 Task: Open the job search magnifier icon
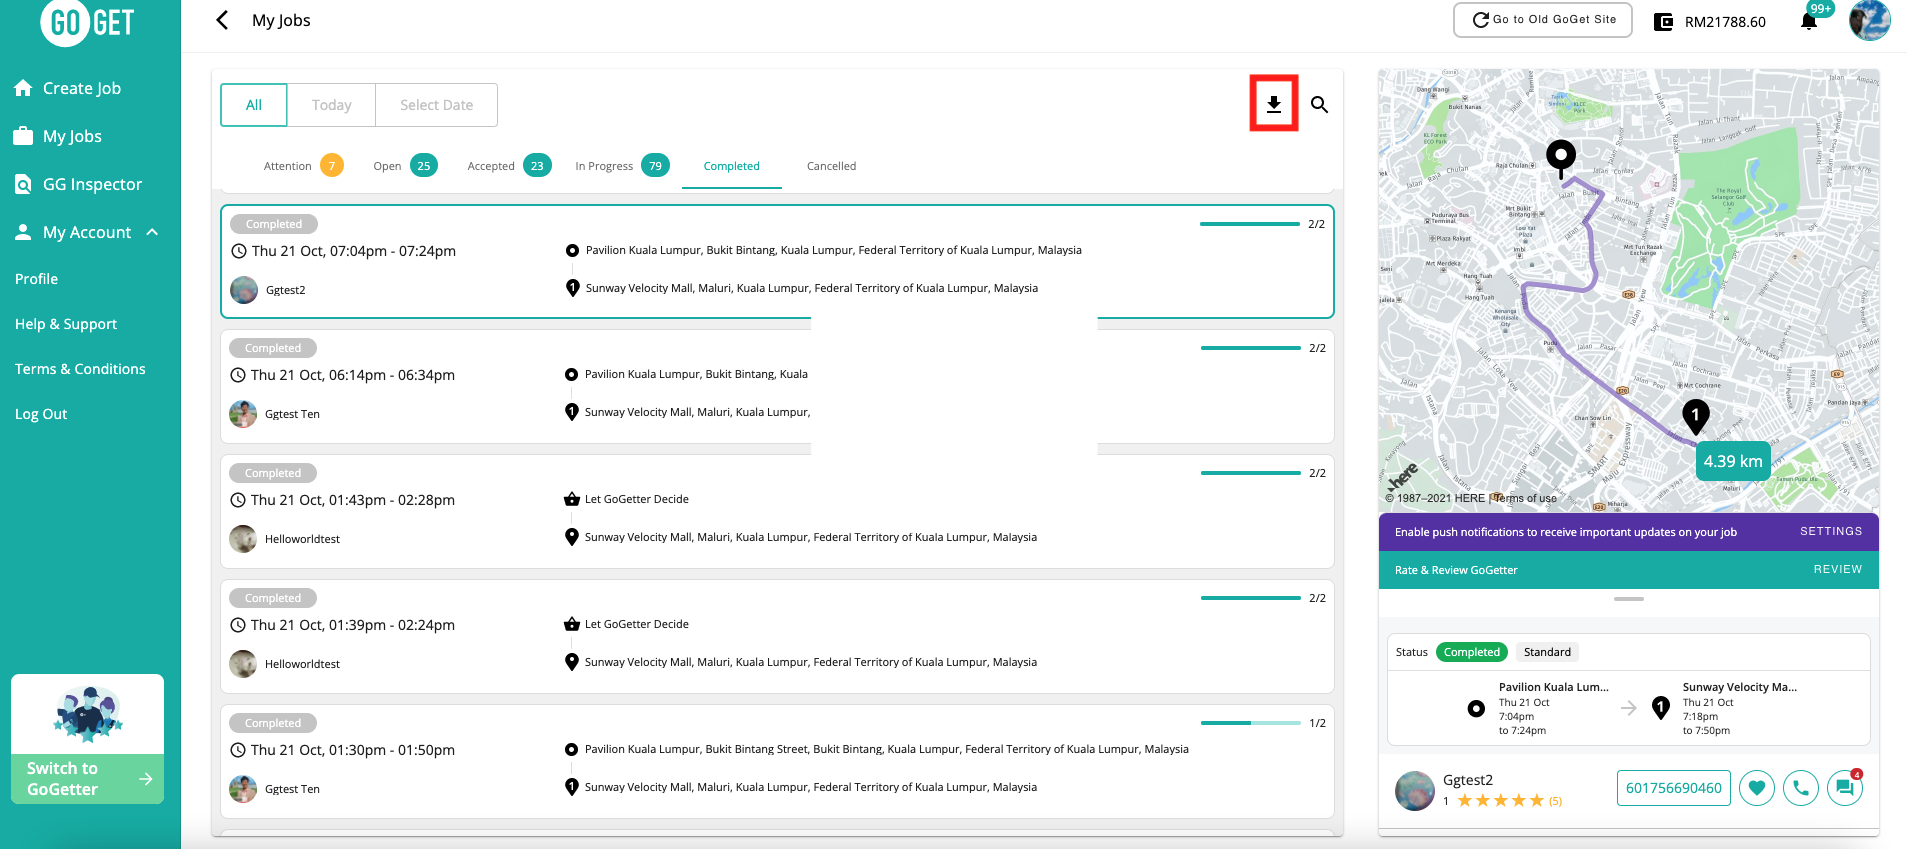(1319, 104)
